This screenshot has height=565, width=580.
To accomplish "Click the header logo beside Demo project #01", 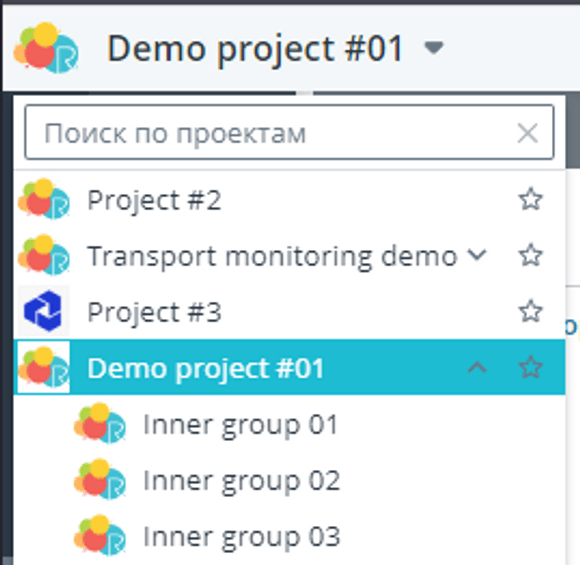I will pos(46,47).
